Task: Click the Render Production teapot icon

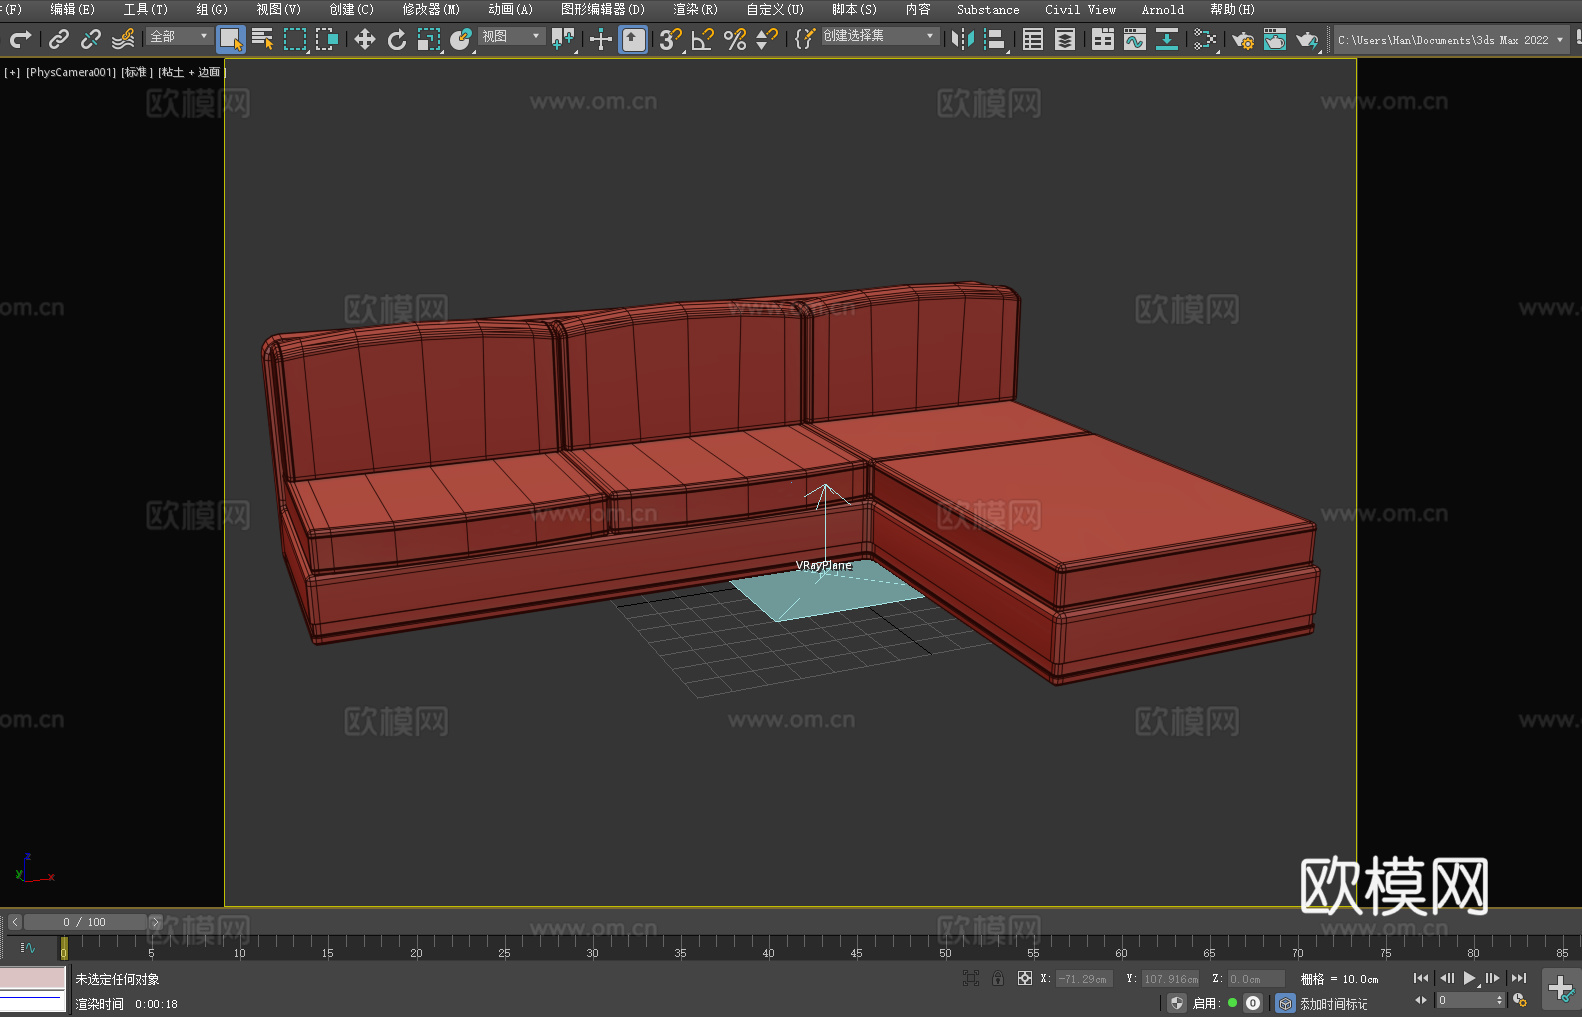Action: point(1307,39)
